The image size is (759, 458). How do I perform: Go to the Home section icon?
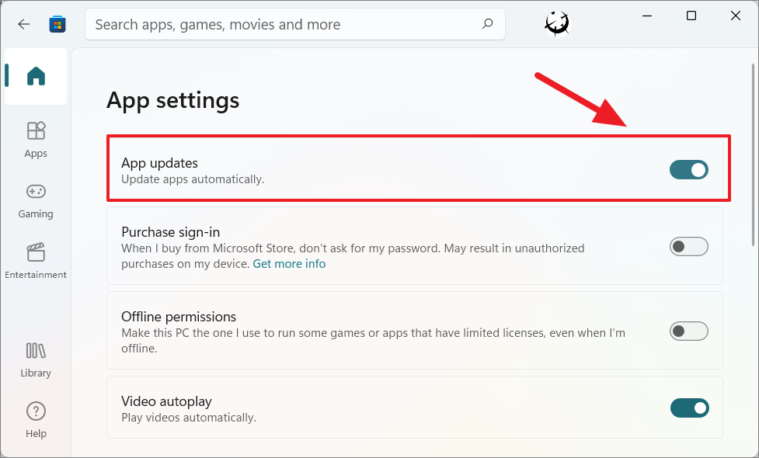36,76
